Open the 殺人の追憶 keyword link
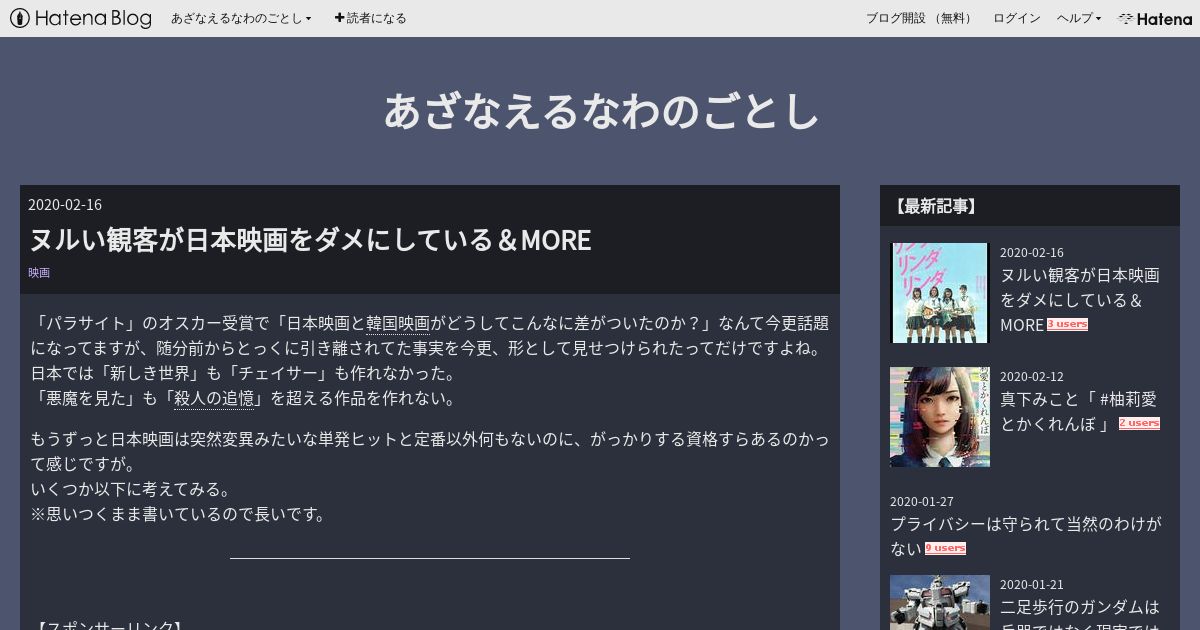The width and height of the screenshot is (1200, 630). [214, 398]
